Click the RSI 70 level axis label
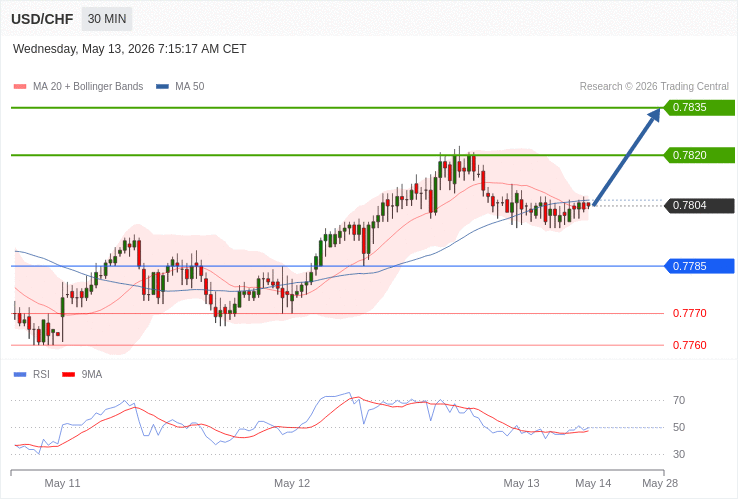The height and width of the screenshot is (500, 738). tap(679, 401)
